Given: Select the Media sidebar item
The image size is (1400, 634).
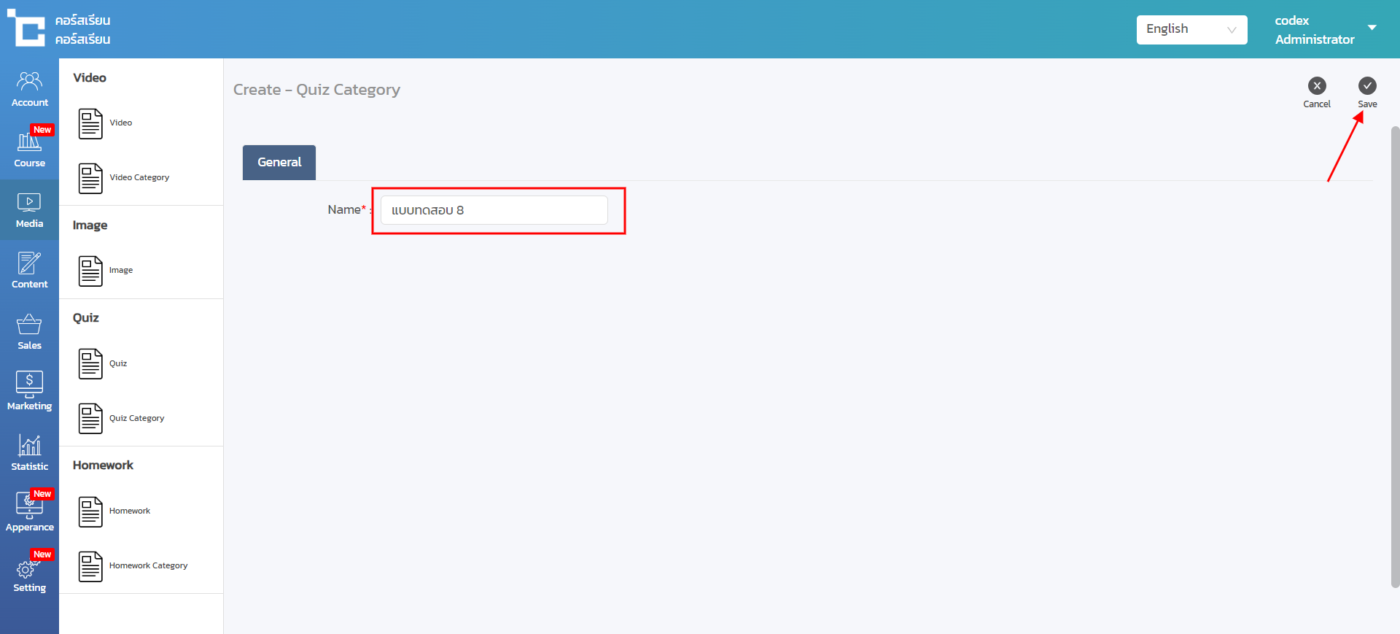Looking at the screenshot, I should click(29, 209).
